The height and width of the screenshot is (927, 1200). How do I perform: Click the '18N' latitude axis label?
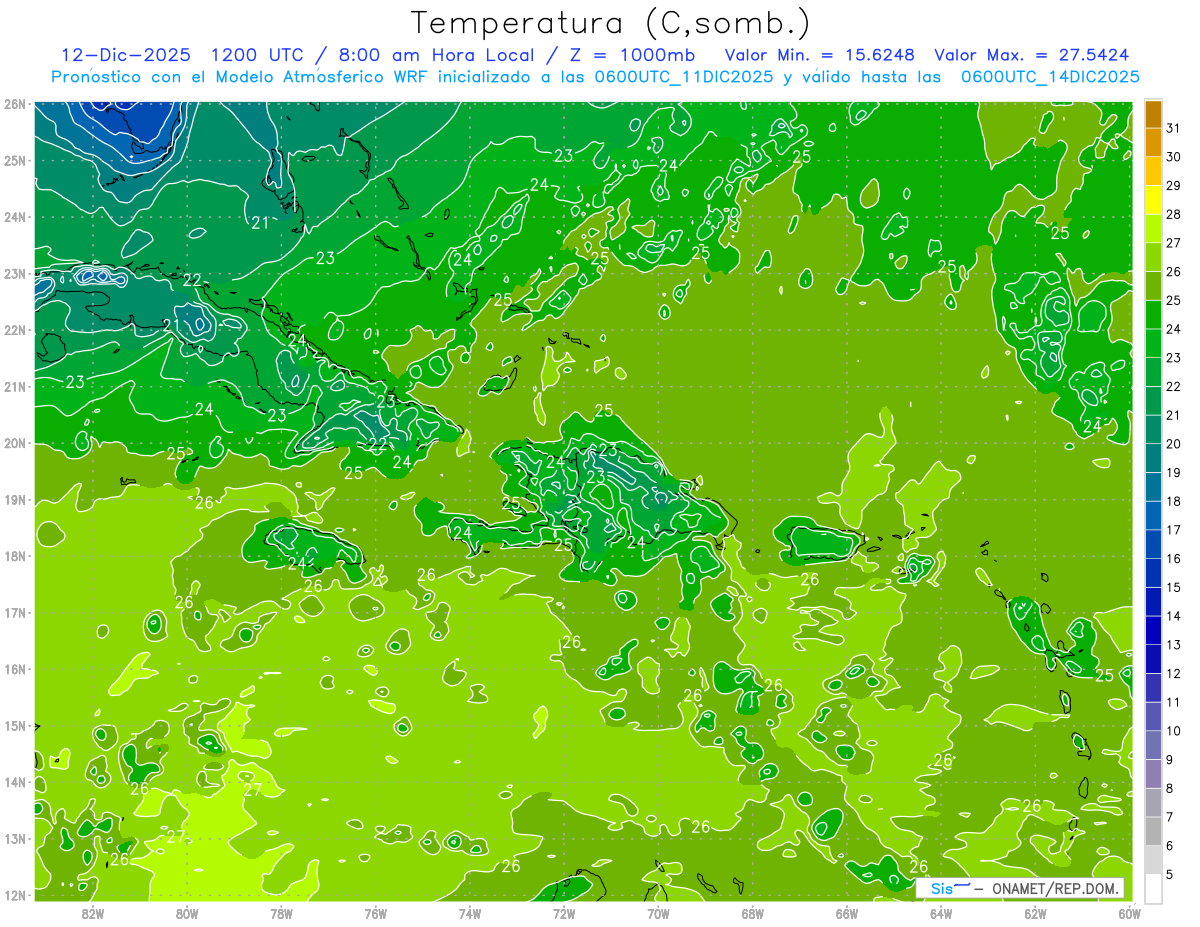pos(14,556)
